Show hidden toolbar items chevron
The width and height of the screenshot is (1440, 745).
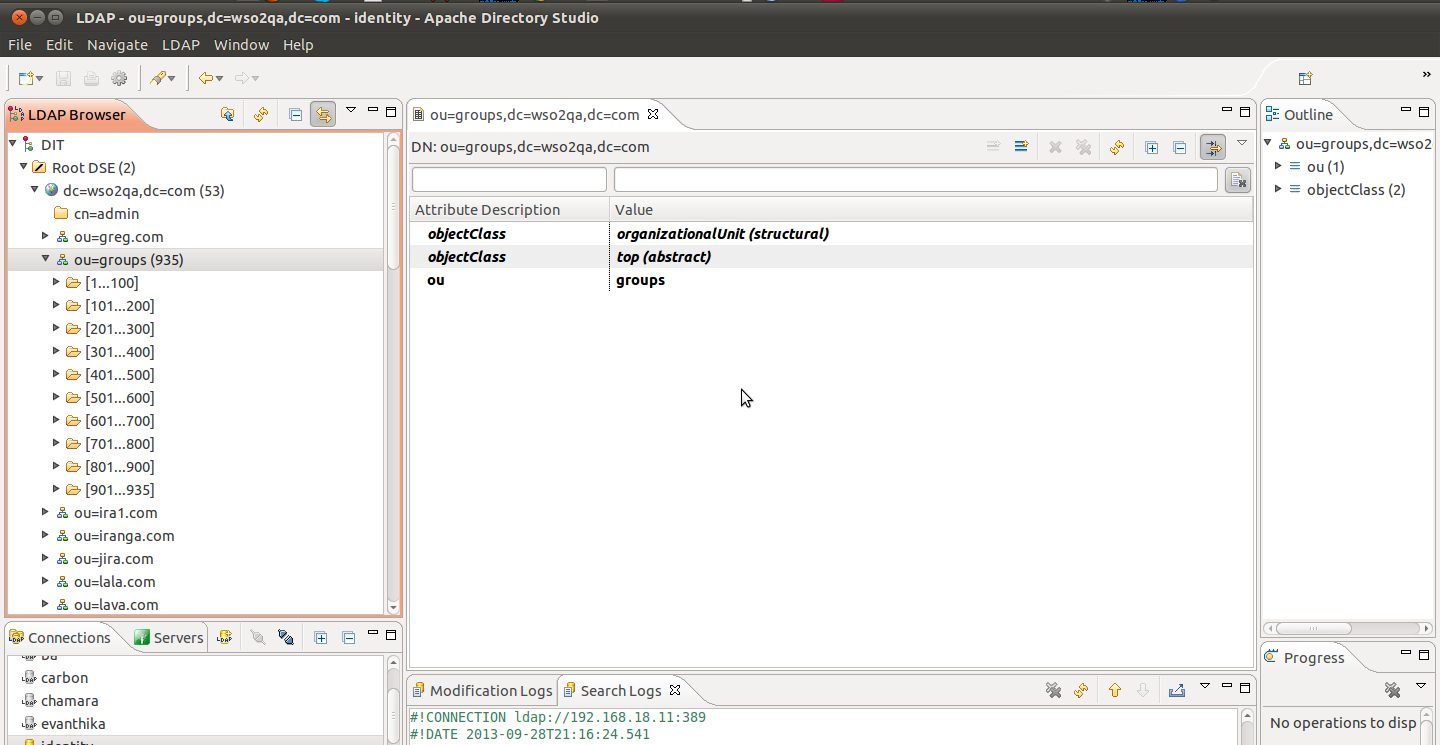(1427, 75)
